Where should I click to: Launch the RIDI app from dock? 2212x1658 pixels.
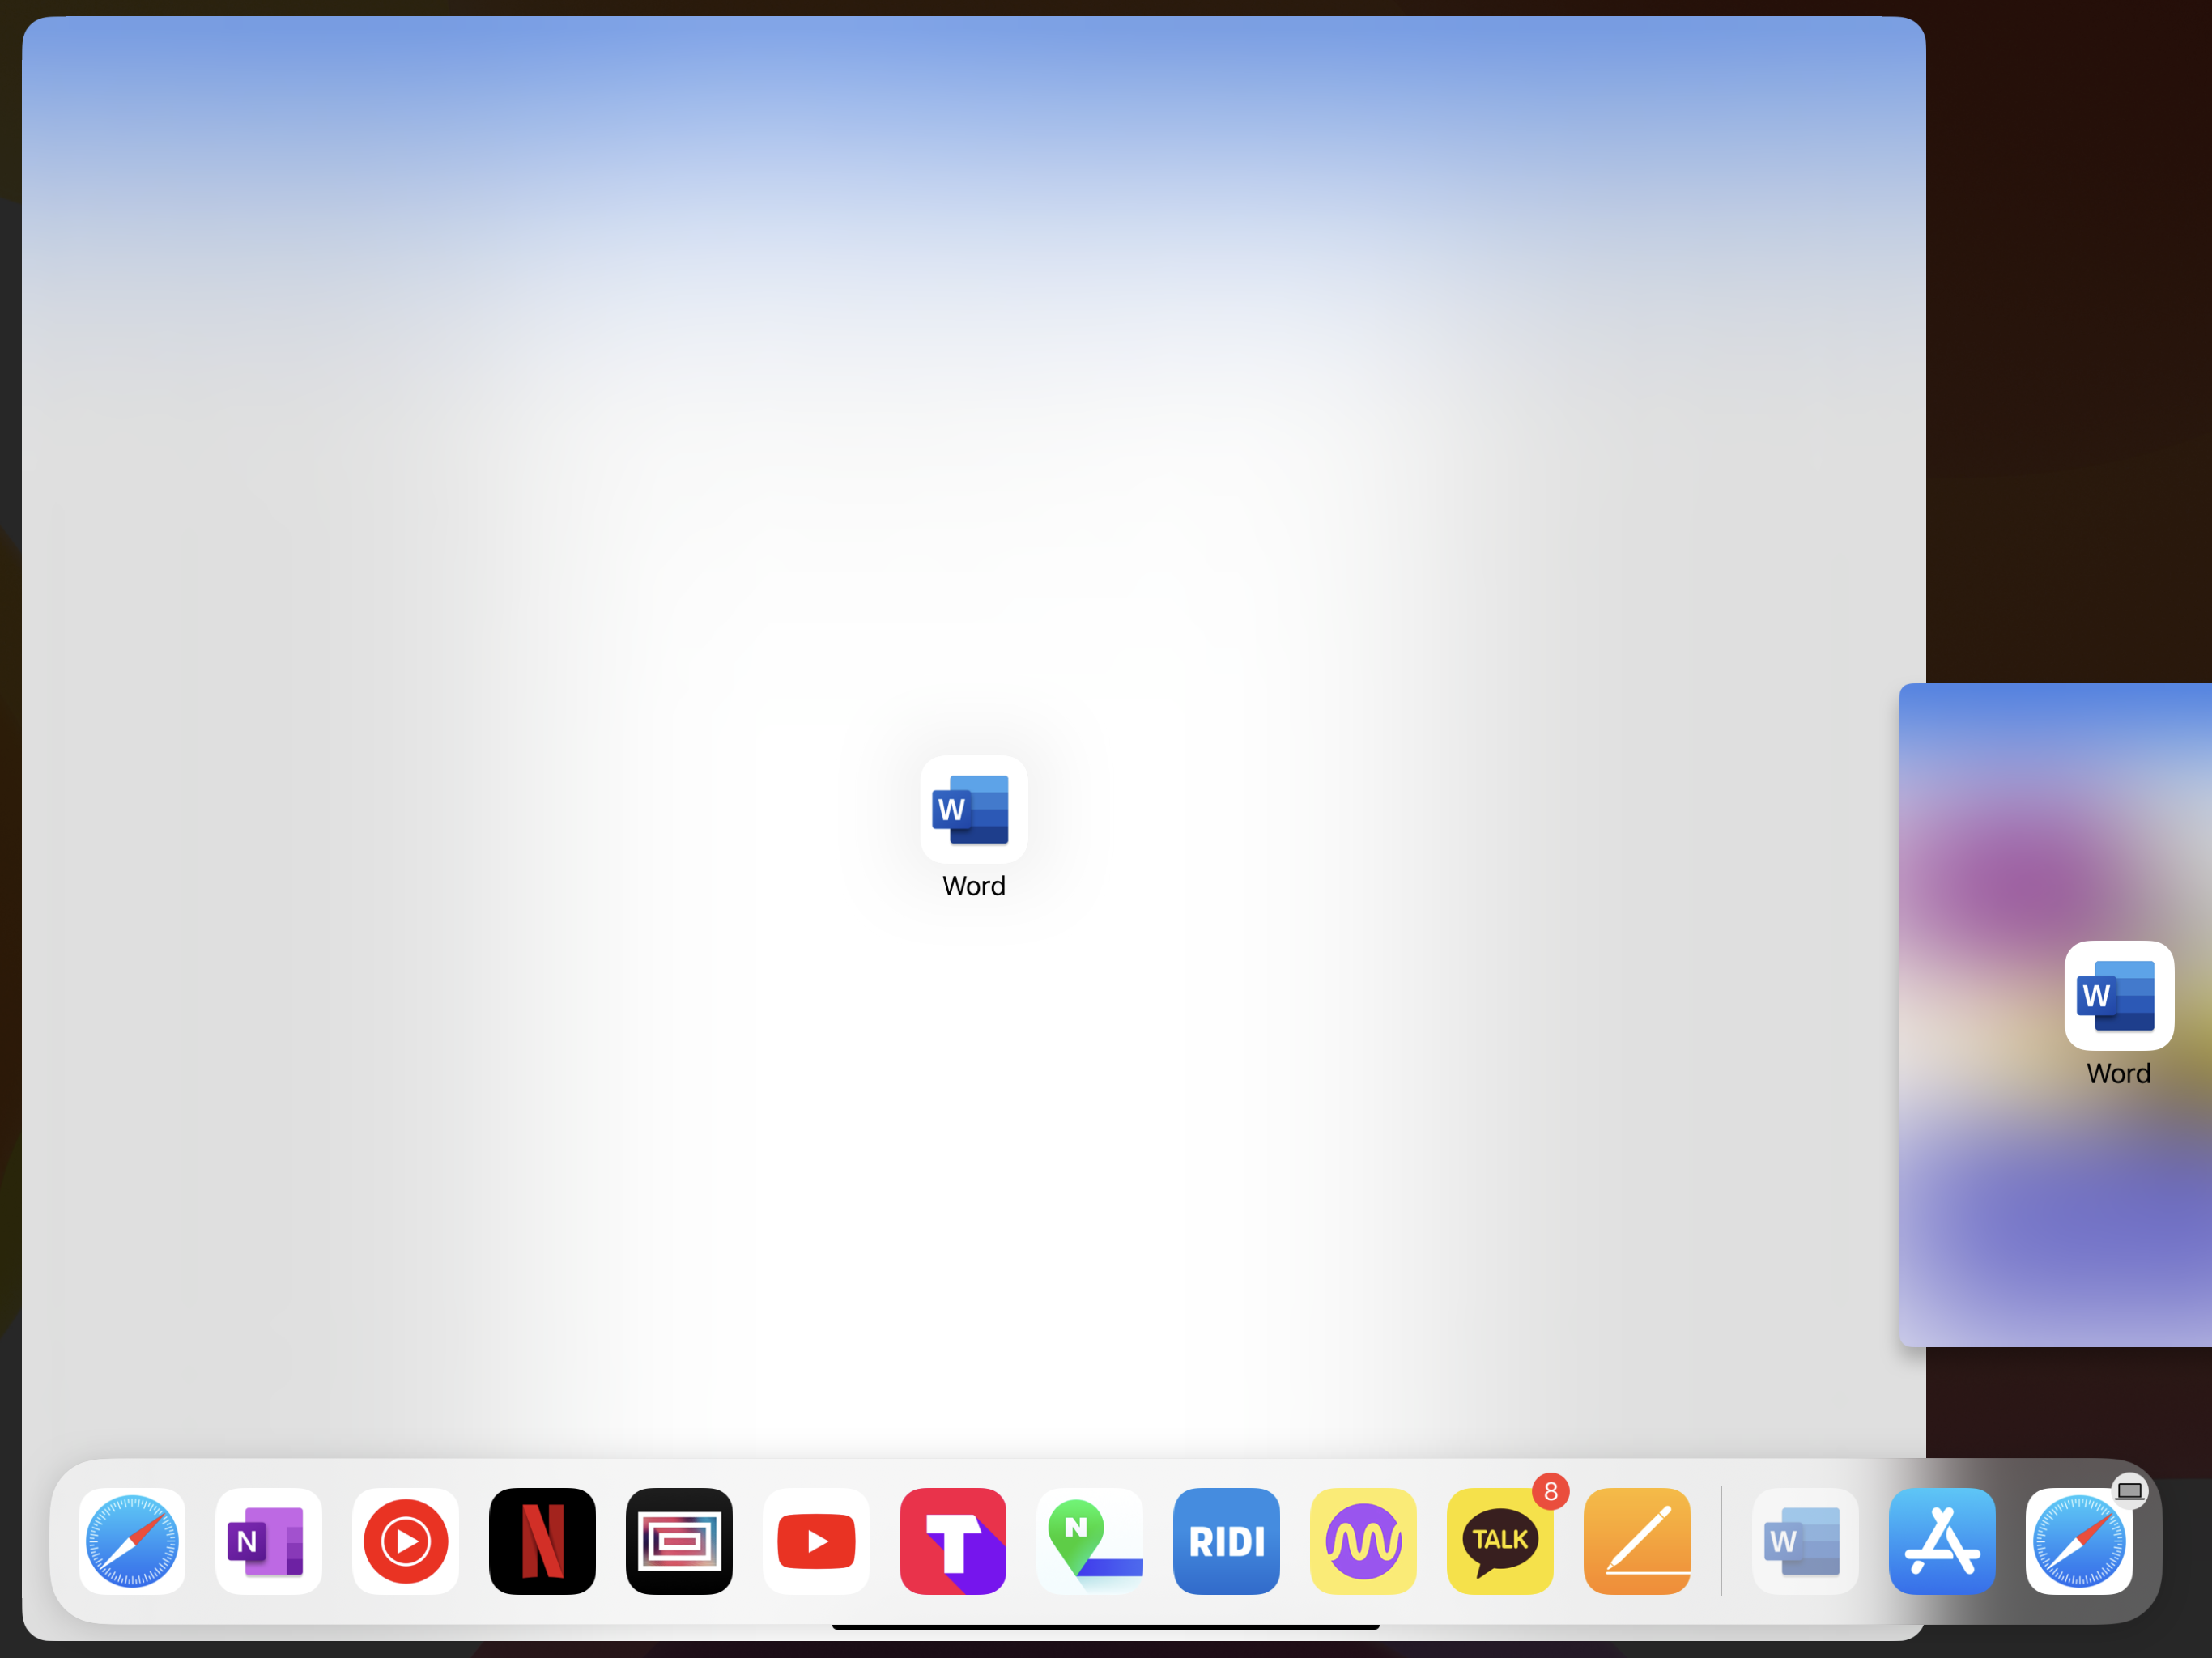click(x=1227, y=1541)
